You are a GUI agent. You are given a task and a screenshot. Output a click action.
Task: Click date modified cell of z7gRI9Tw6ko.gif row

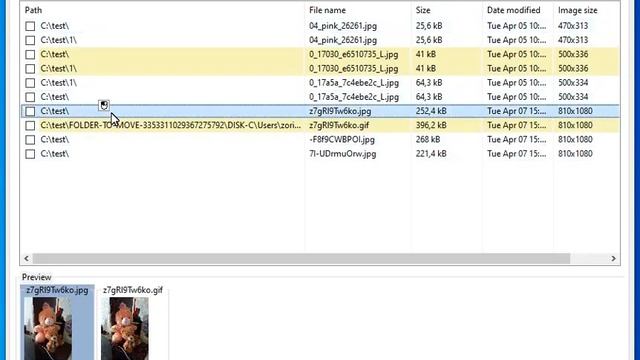pos(516,125)
